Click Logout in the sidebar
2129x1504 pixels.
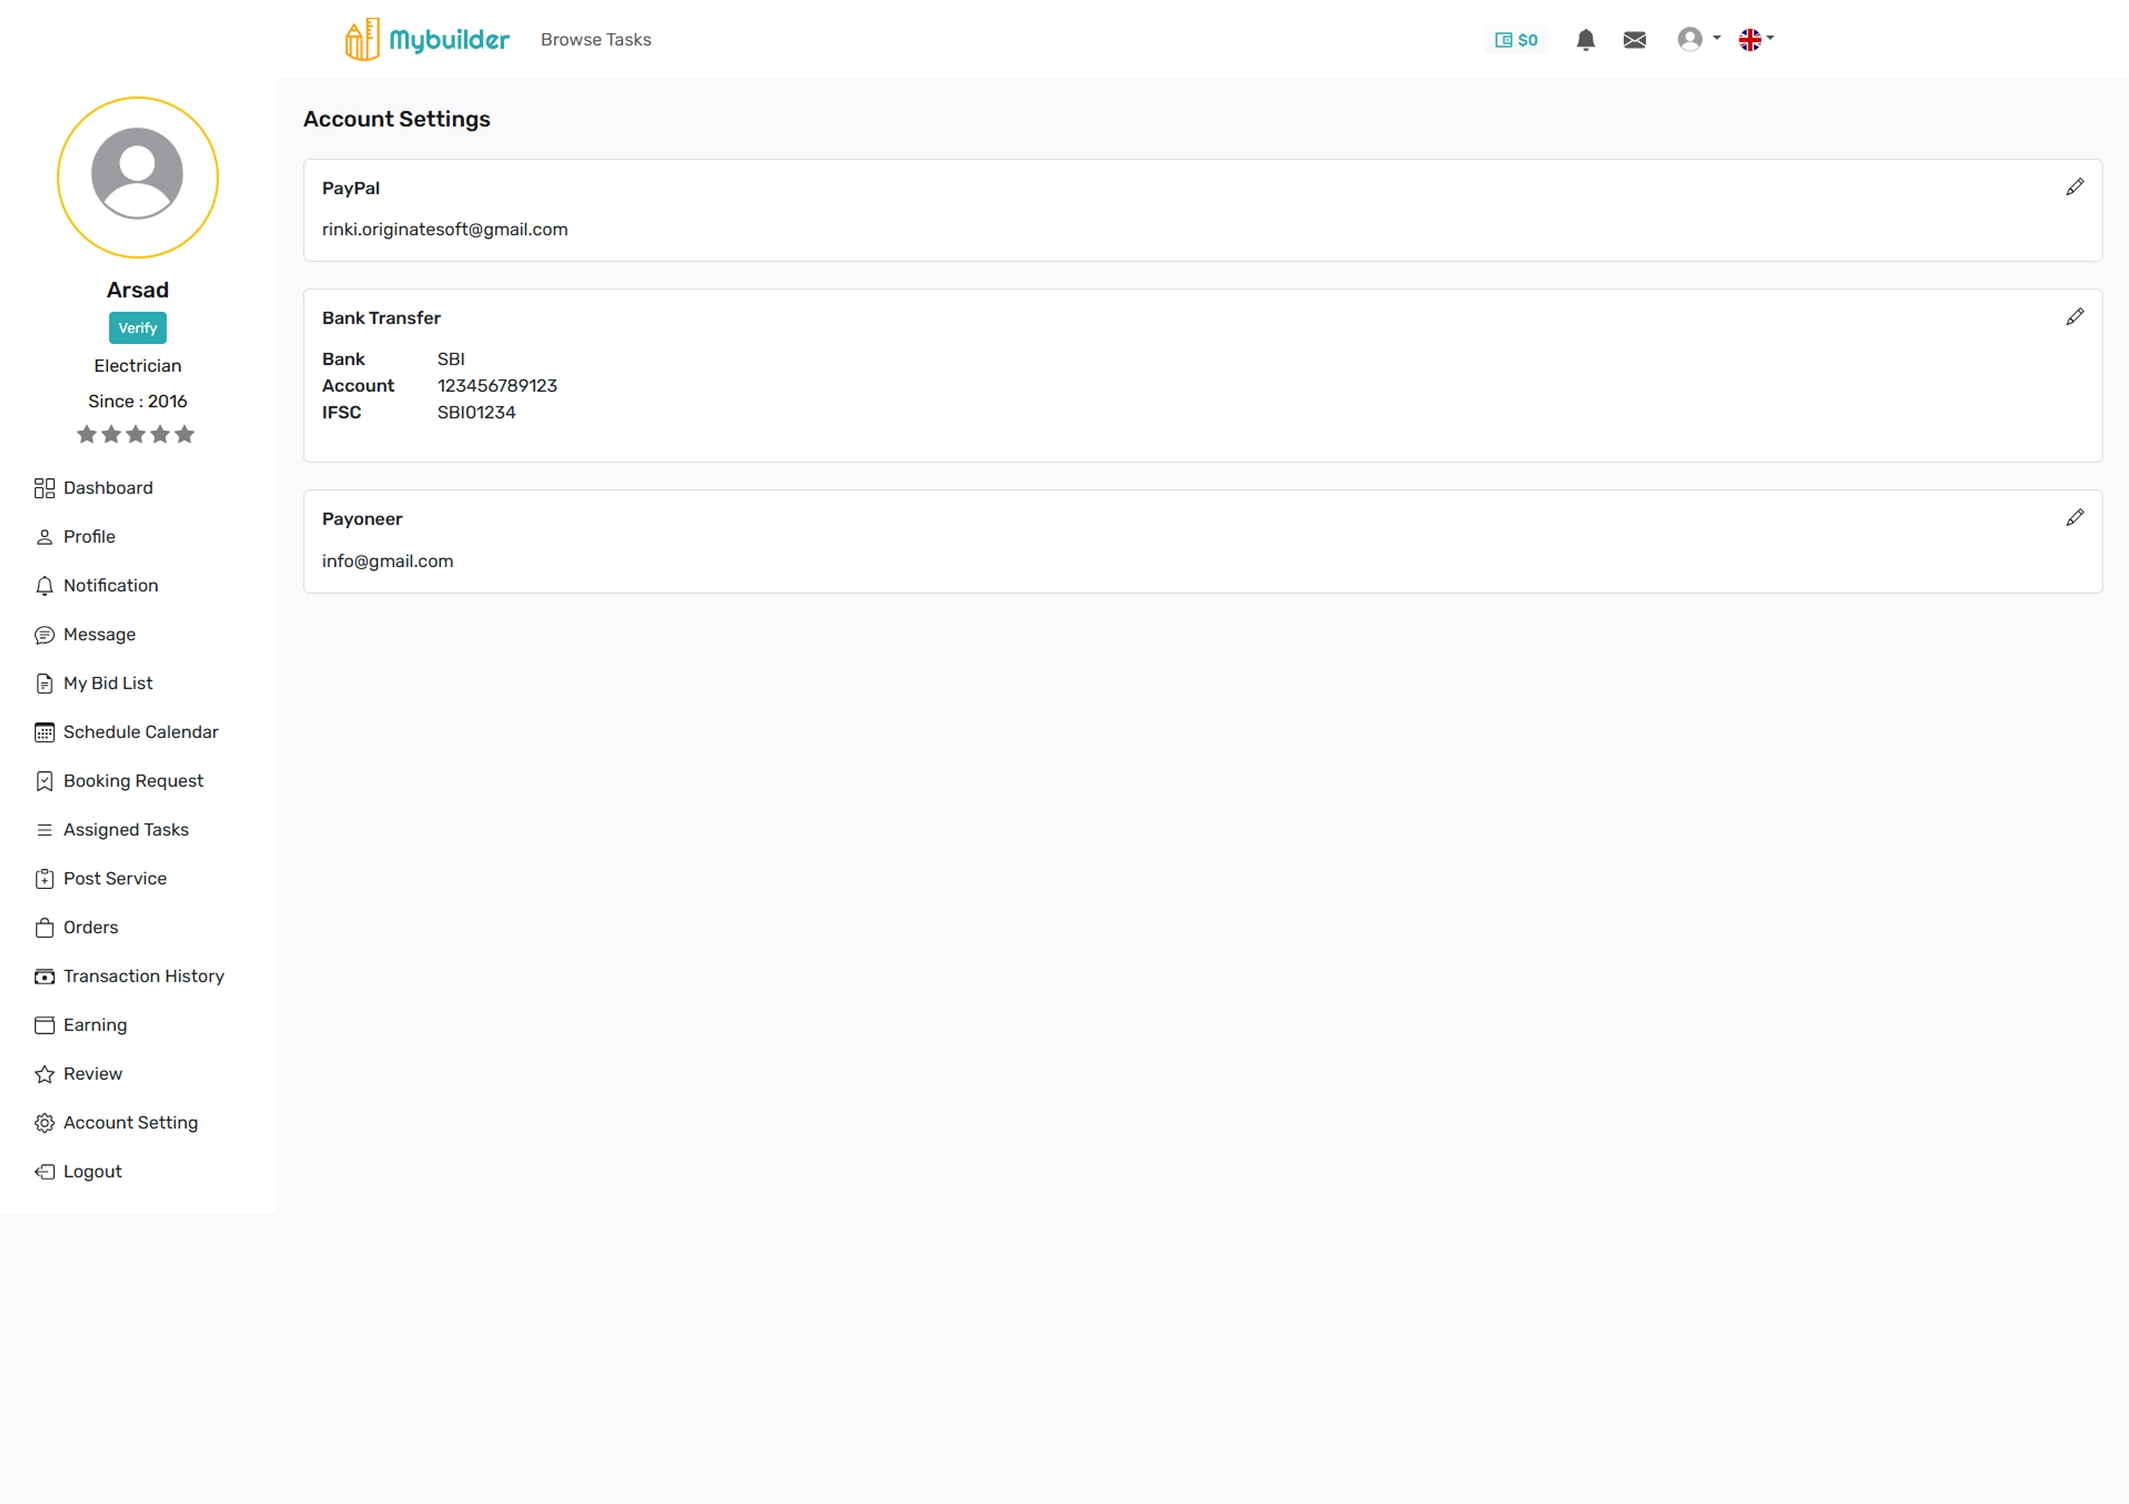[92, 1171]
